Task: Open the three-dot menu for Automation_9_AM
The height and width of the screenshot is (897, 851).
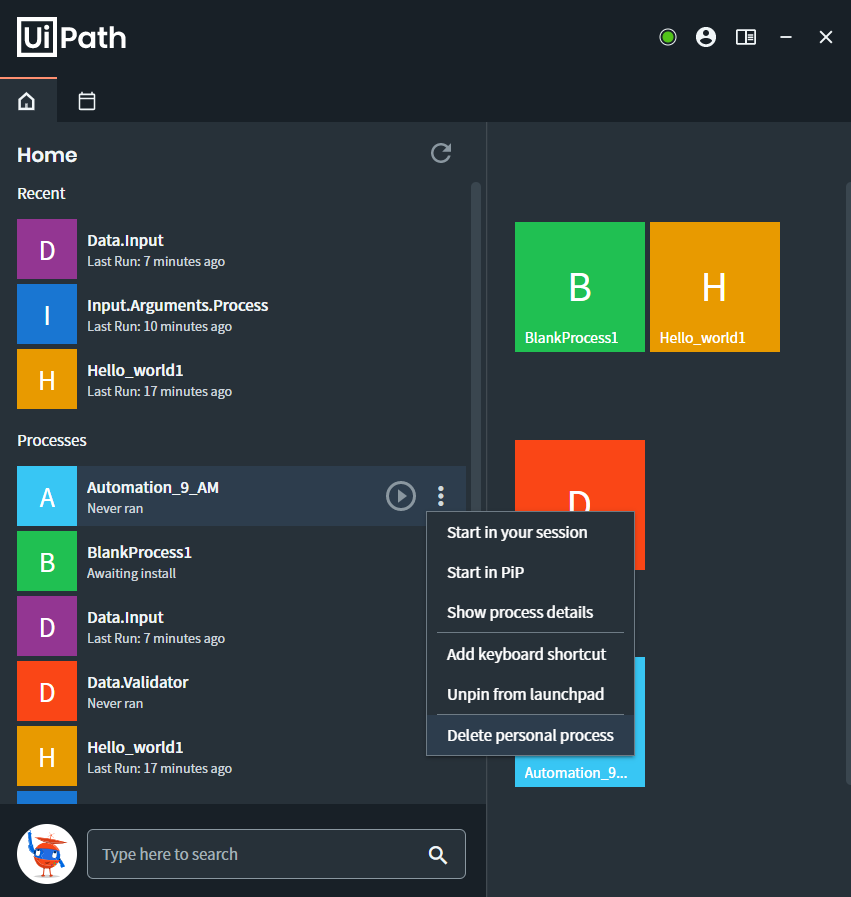Action: click(x=440, y=496)
